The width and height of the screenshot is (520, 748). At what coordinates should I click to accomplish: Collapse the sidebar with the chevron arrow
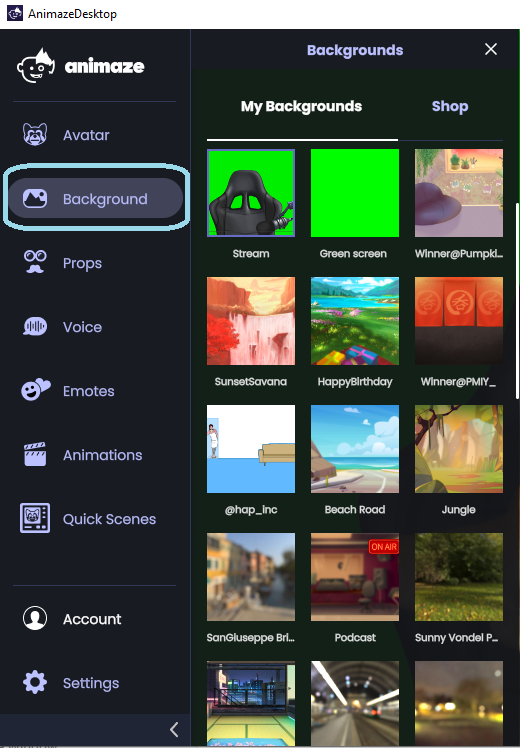click(x=174, y=729)
